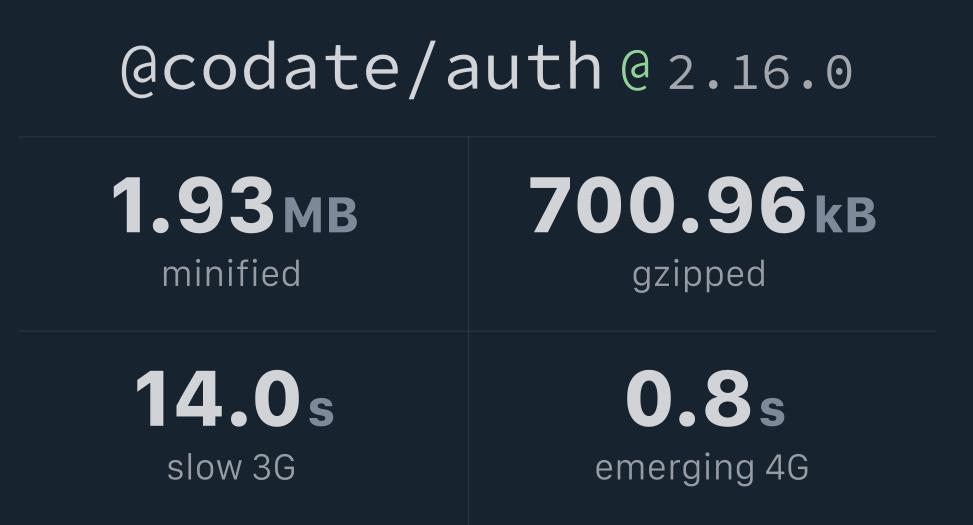Click the kB unit beside 700.96

pyautogui.click(x=845, y=215)
